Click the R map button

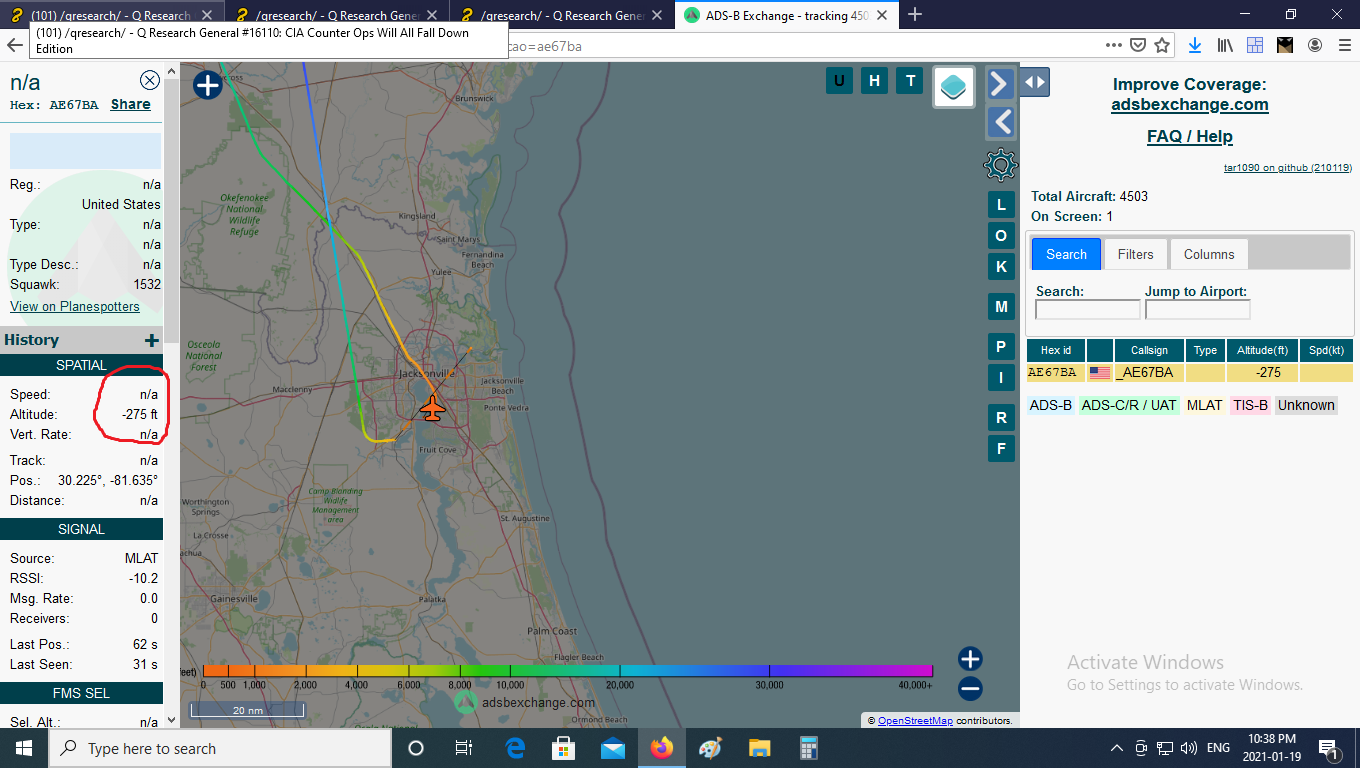pos(1001,417)
